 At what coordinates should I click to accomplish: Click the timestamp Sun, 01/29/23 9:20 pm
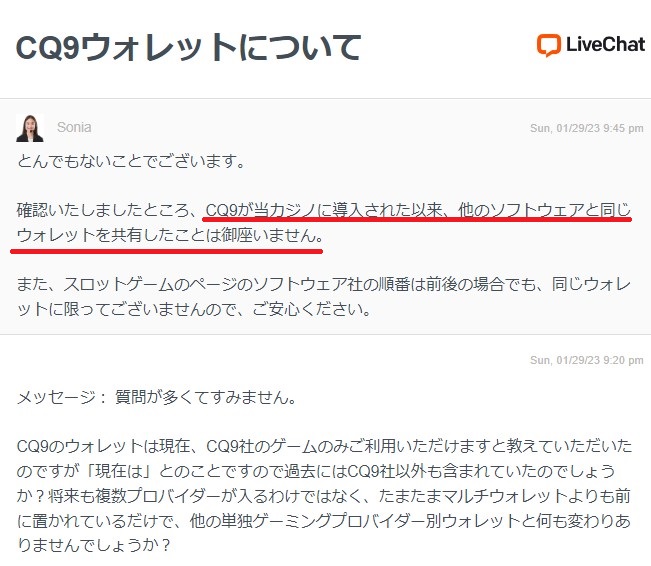587,360
